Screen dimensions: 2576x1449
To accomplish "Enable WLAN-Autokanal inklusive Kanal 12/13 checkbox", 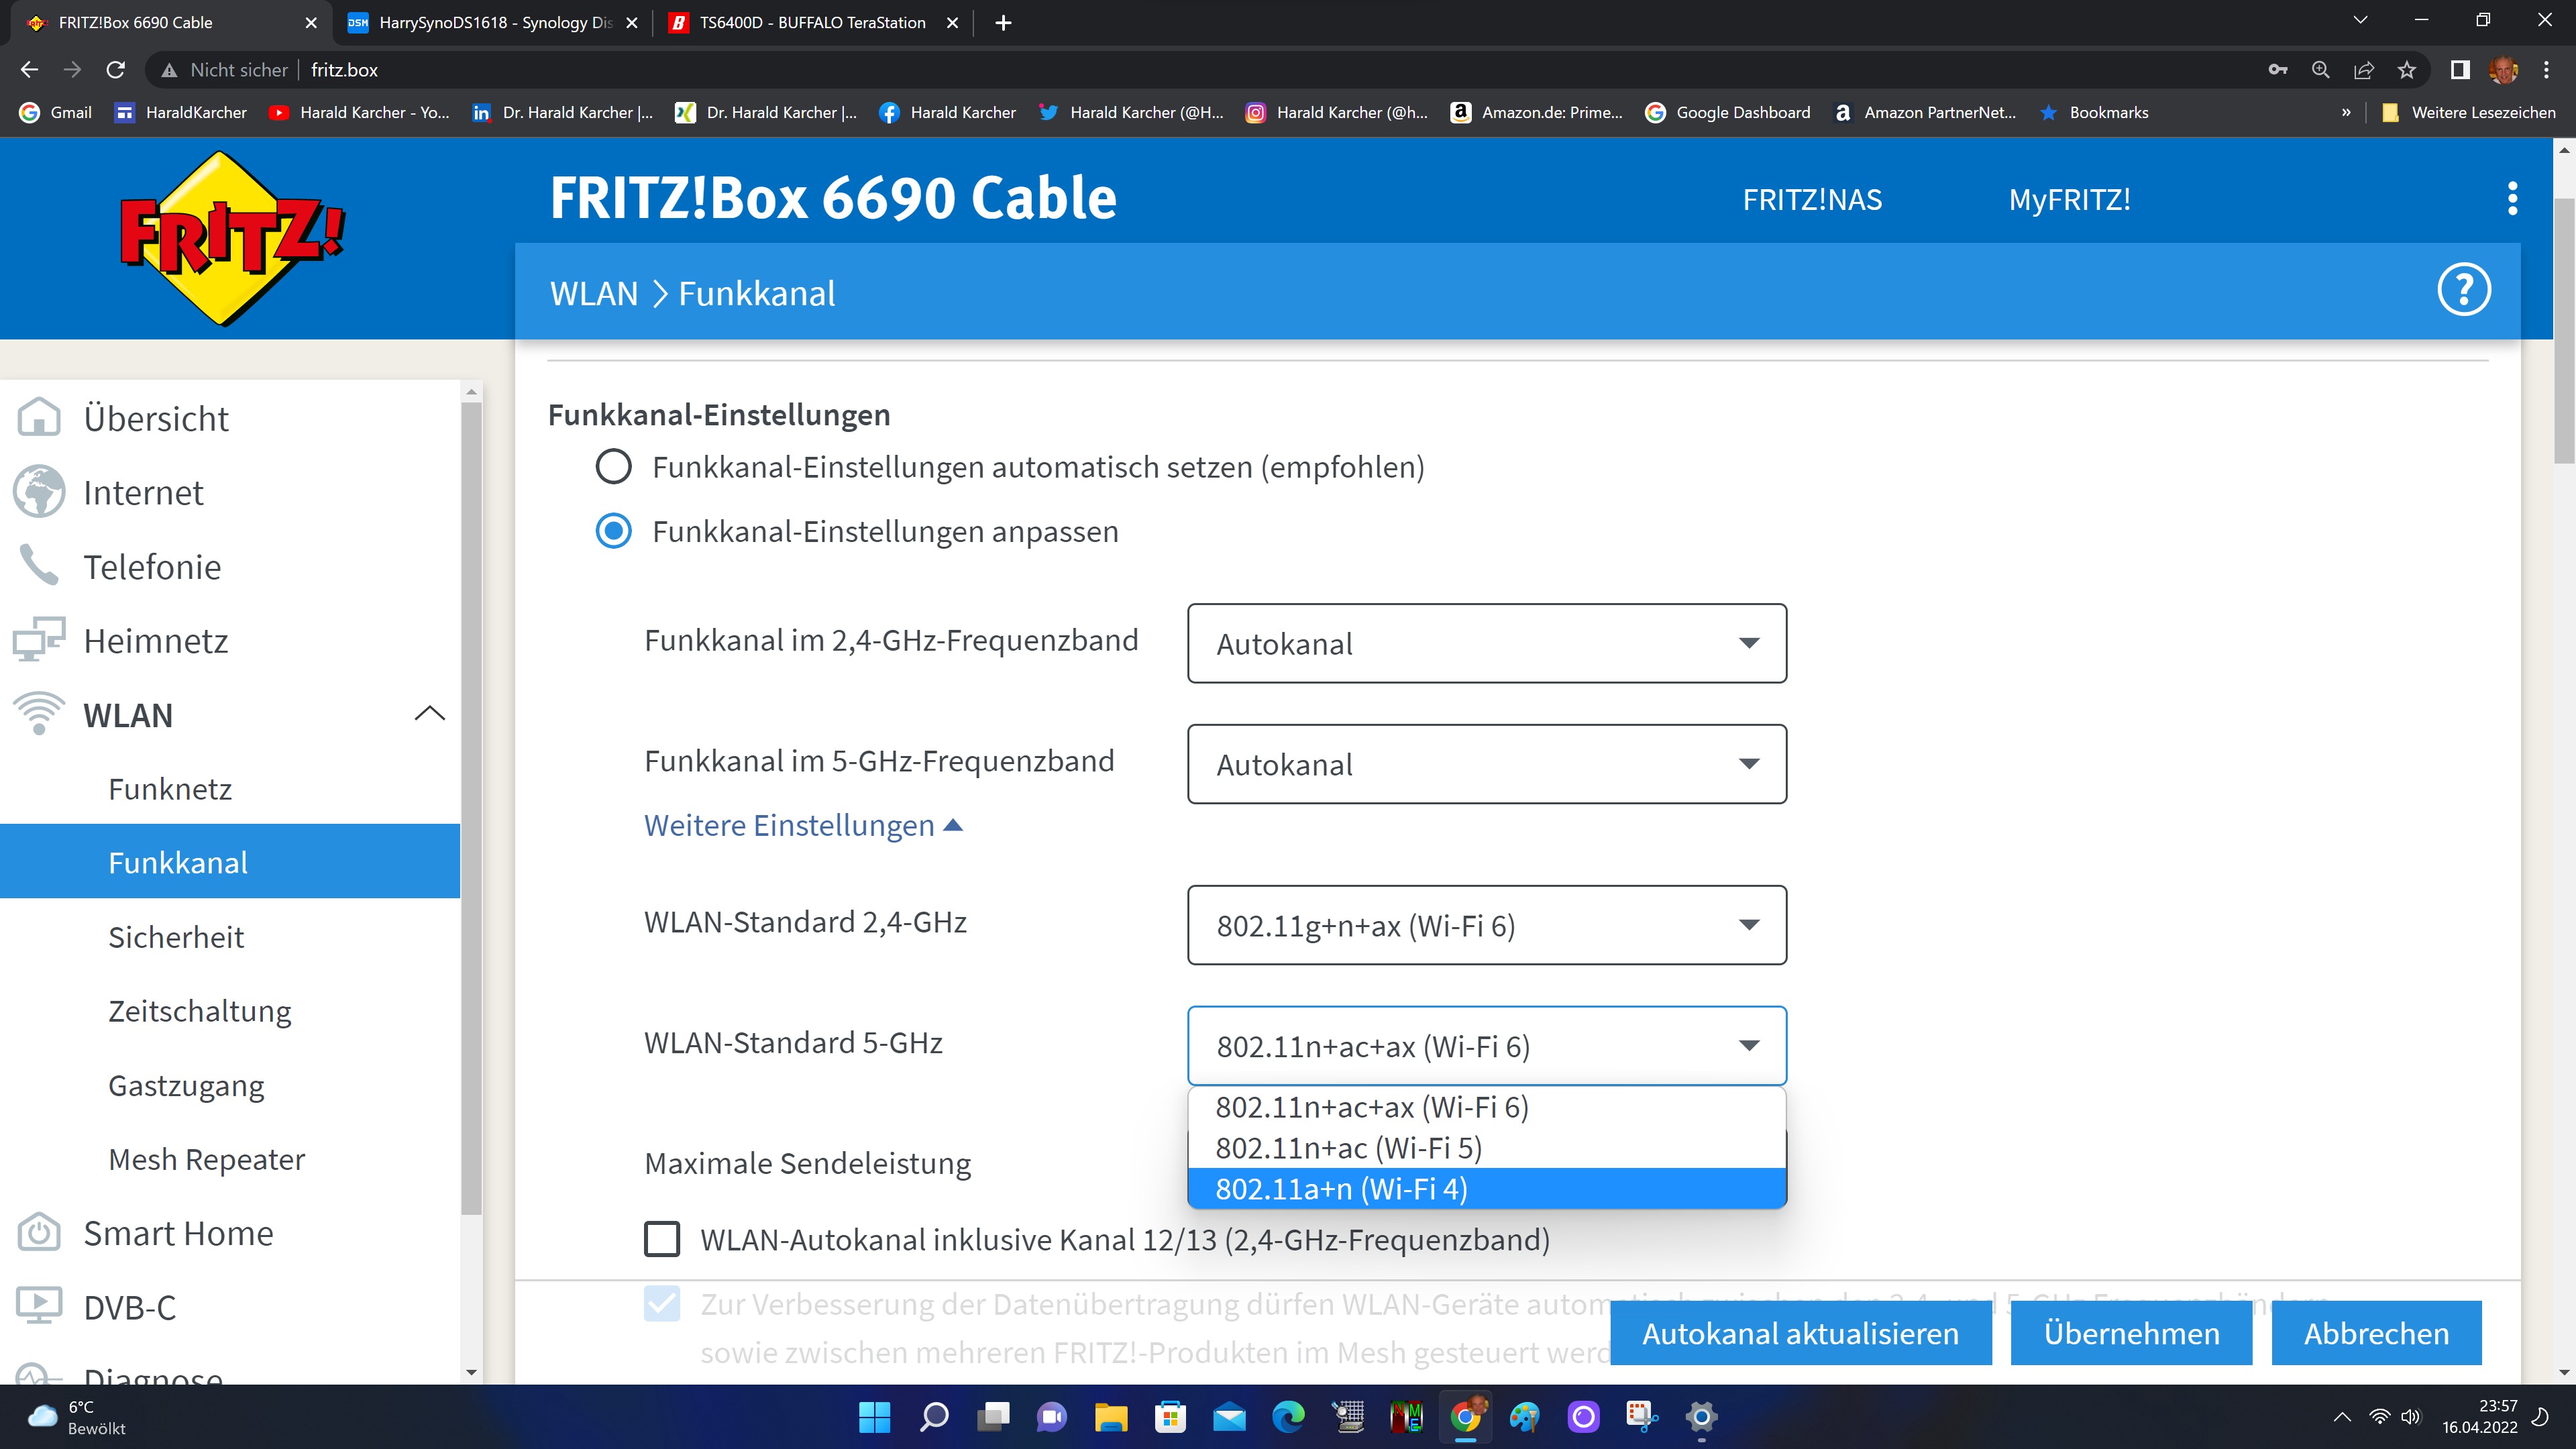I will [662, 1240].
